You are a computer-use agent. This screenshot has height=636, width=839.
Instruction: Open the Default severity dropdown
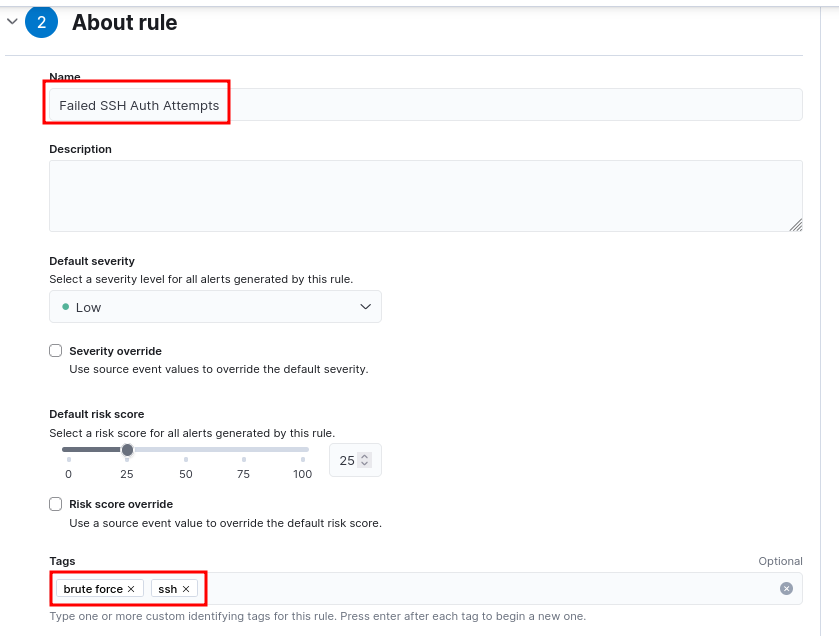(x=215, y=307)
